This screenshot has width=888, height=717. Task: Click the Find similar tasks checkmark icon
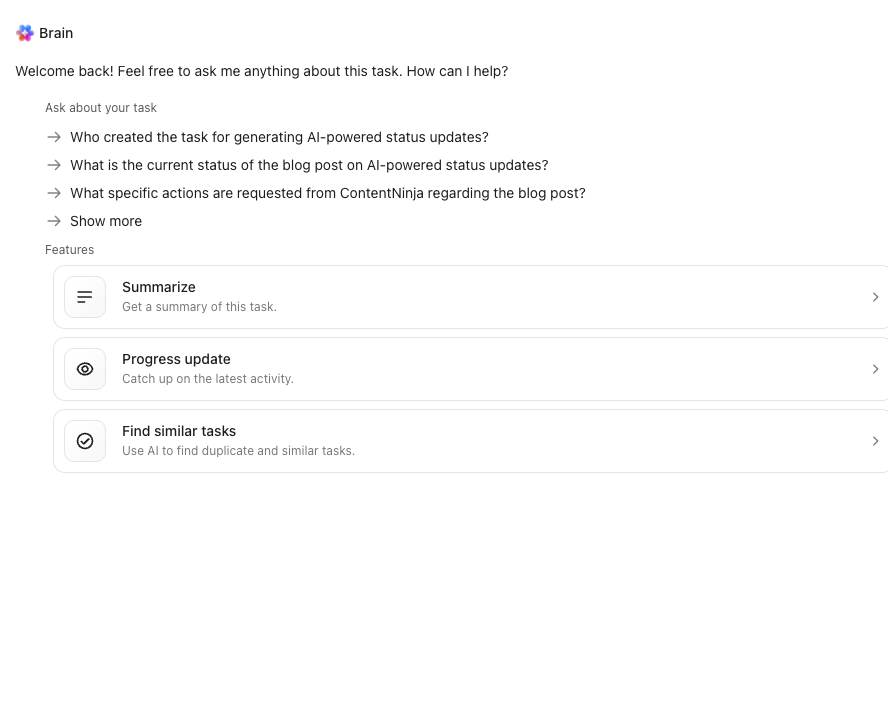point(85,441)
